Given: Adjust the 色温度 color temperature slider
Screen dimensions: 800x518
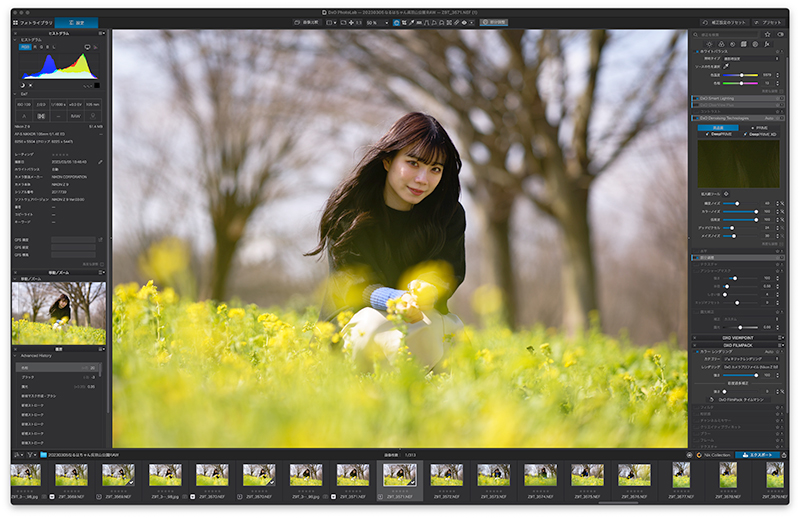Looking at the screenshot, I should (x=741, y=74).
